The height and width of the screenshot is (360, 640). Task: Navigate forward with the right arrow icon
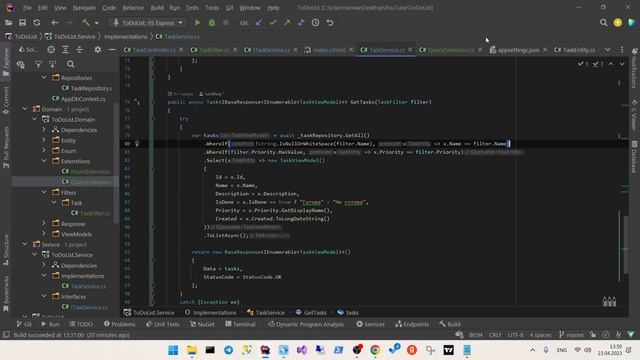69,23
